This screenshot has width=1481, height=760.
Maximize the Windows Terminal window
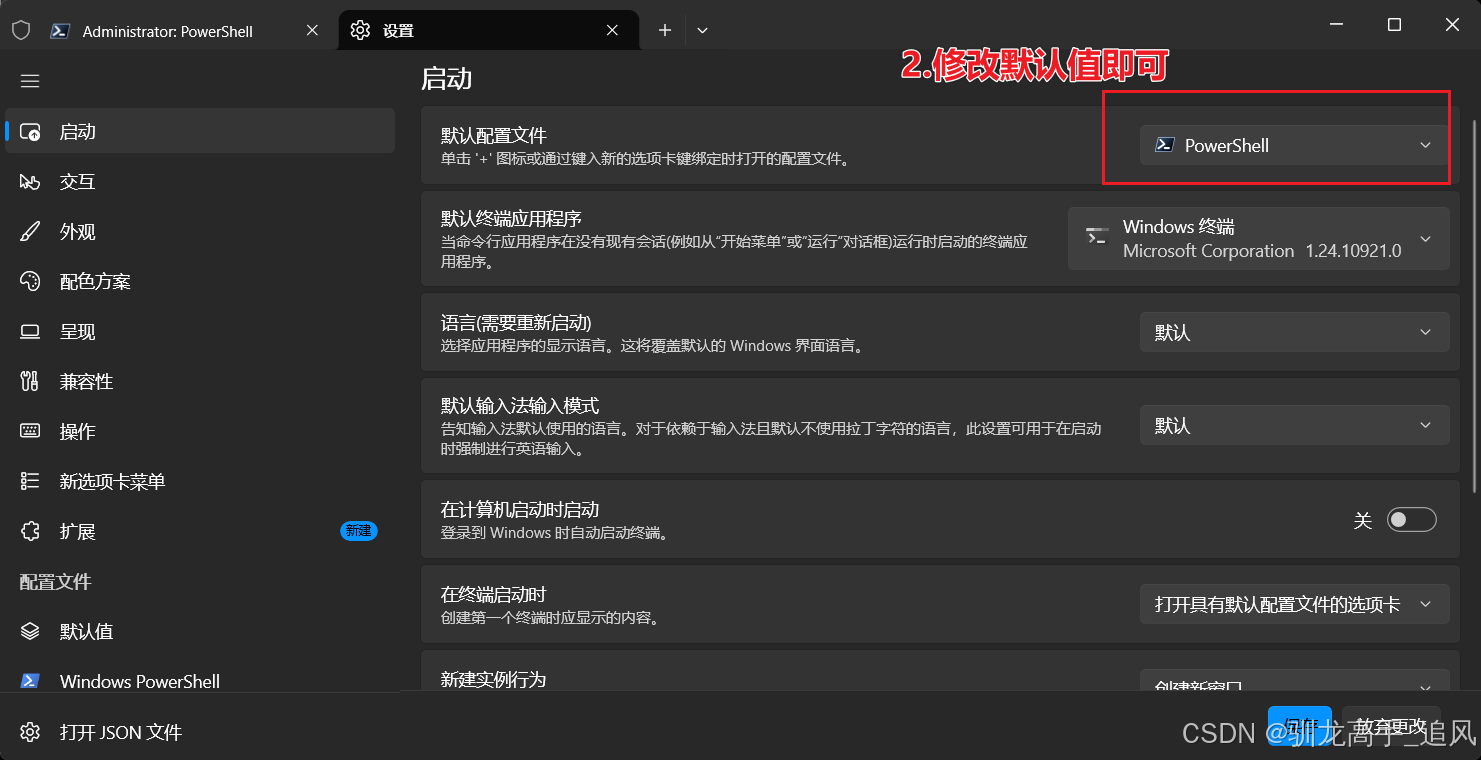1394,25
